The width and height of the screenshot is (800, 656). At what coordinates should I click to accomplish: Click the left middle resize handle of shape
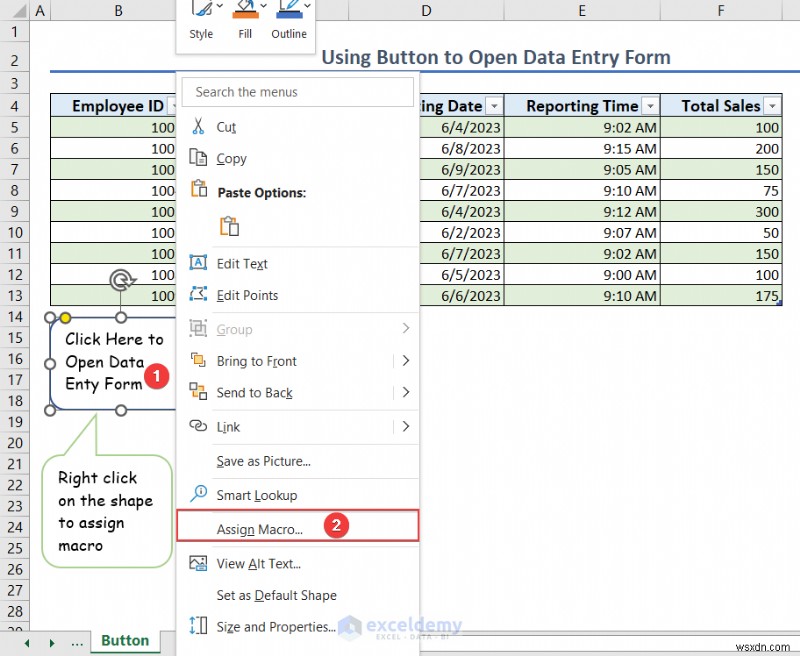[50, 364]
